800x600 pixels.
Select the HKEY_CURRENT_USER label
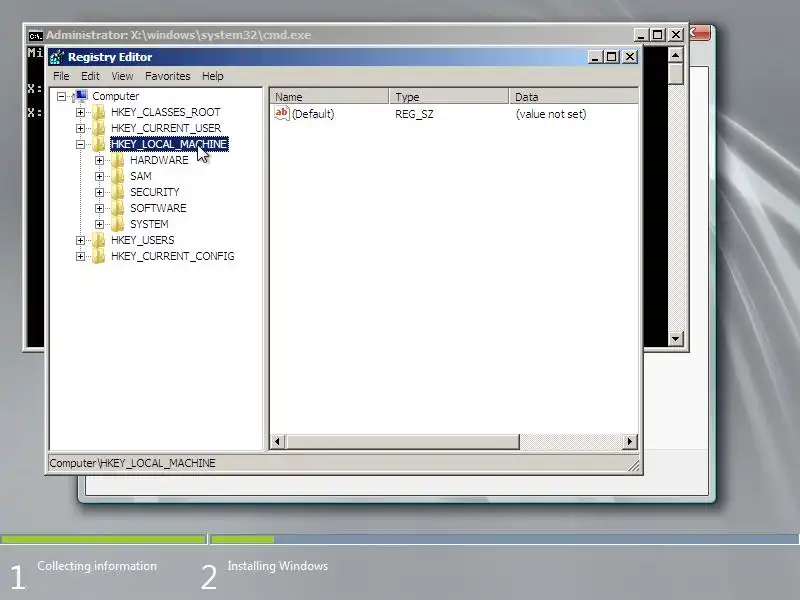point(166,128)
